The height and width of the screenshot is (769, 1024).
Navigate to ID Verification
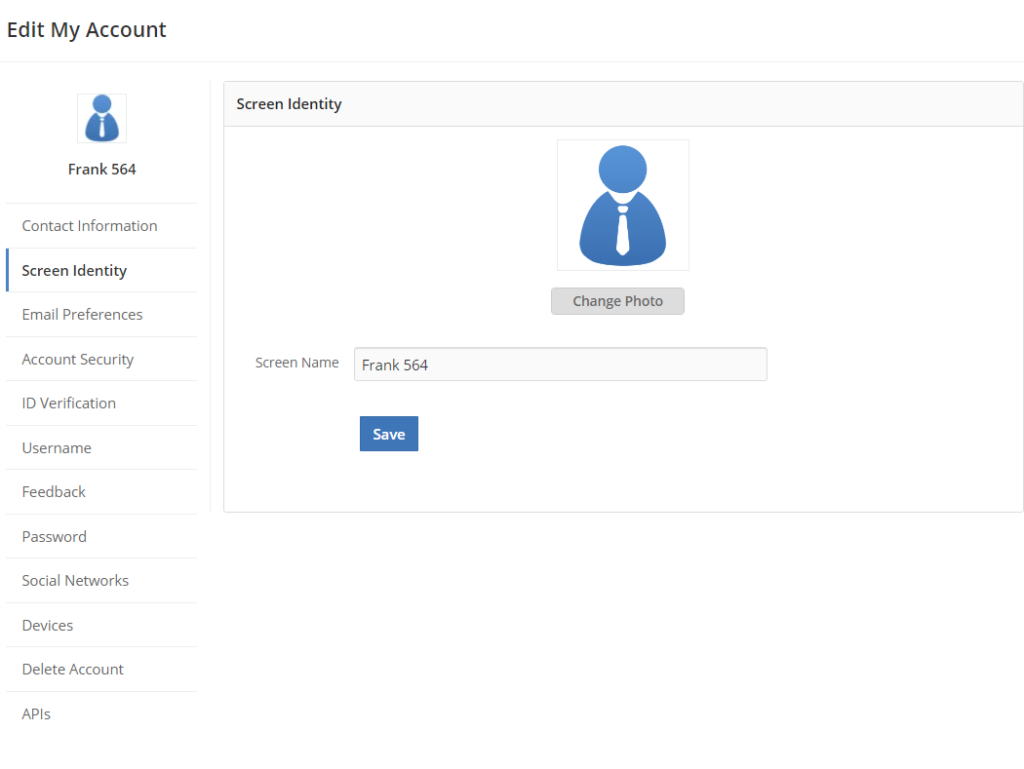point(69,403)
